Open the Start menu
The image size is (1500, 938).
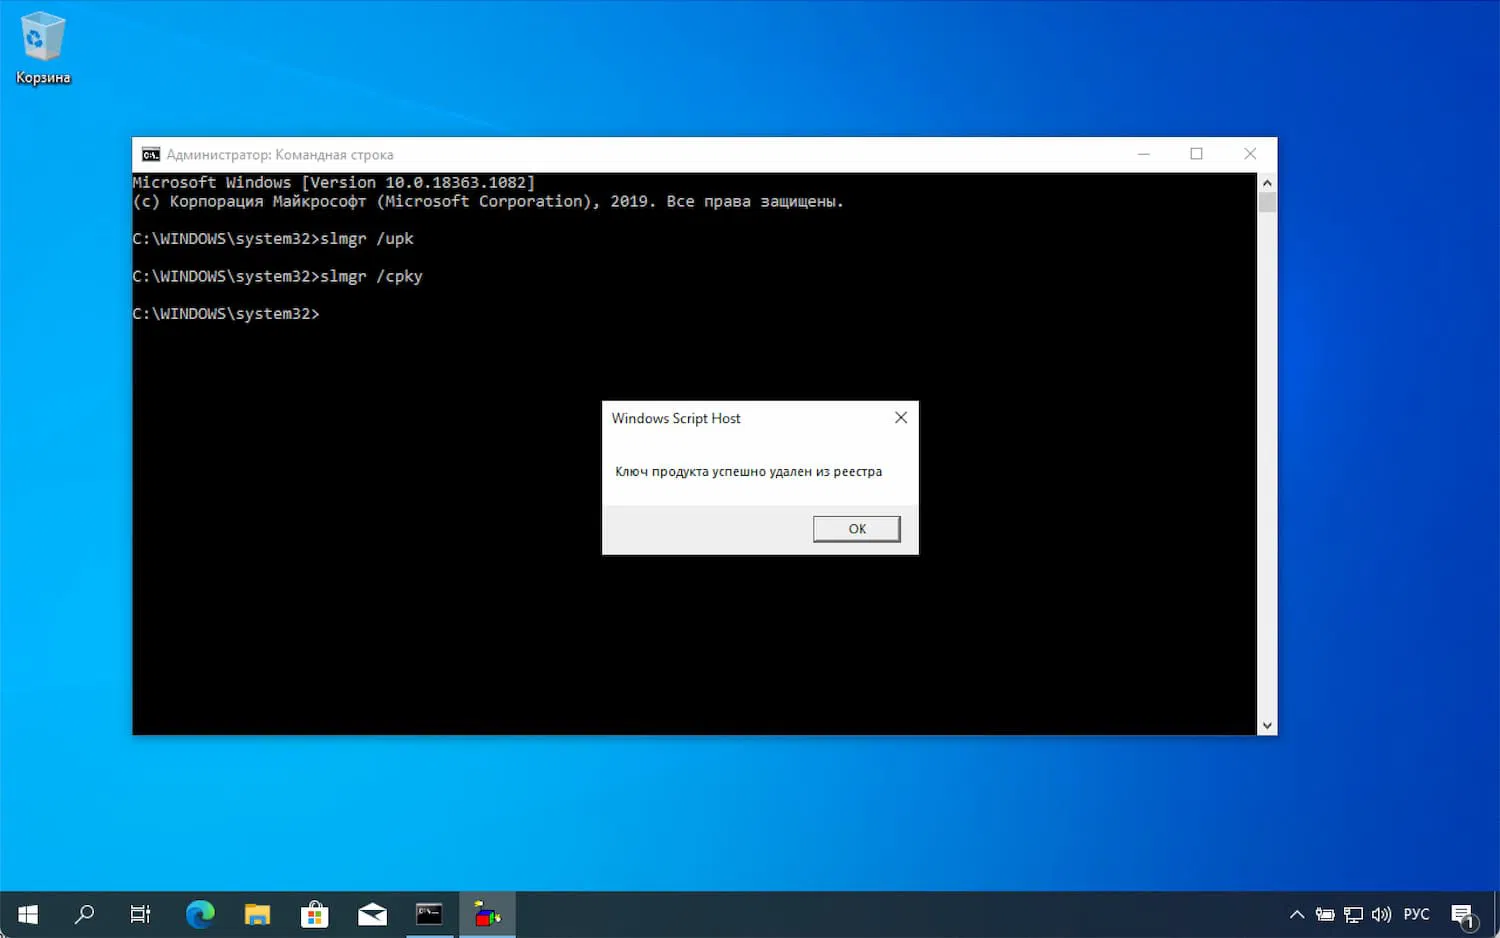coord(26,914)
